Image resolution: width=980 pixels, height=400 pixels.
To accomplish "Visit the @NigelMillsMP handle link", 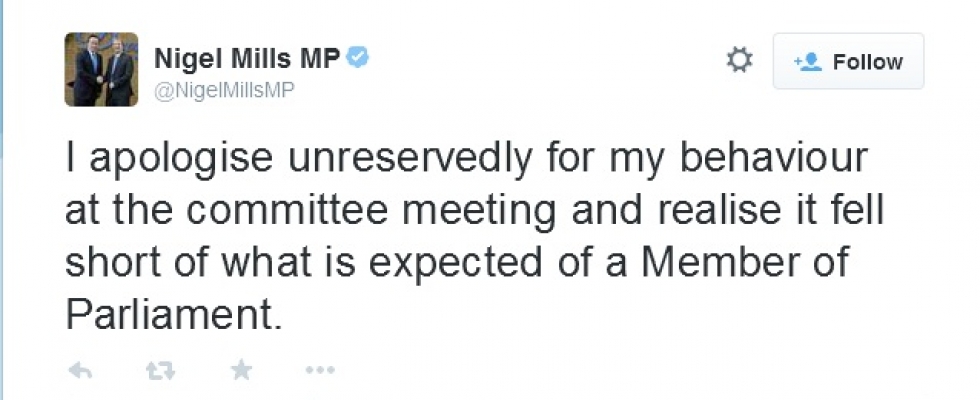I will coord(224,90).
